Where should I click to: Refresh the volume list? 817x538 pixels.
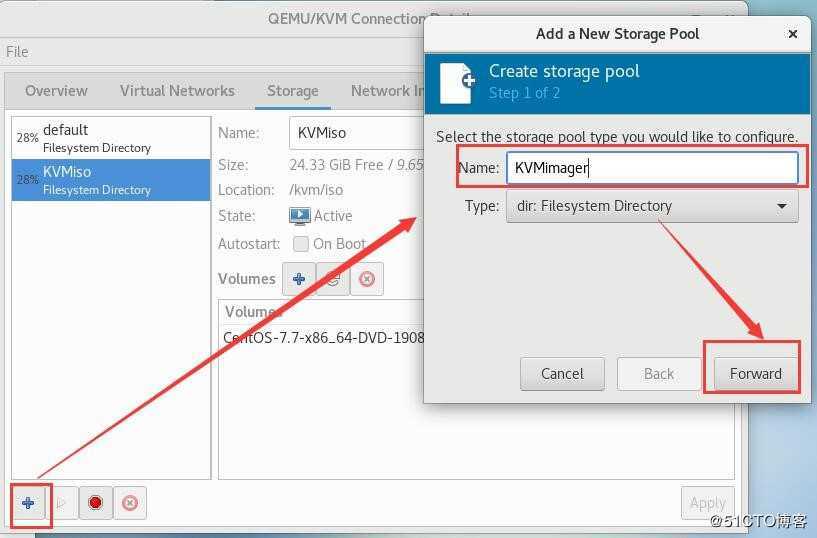point(333,279)
